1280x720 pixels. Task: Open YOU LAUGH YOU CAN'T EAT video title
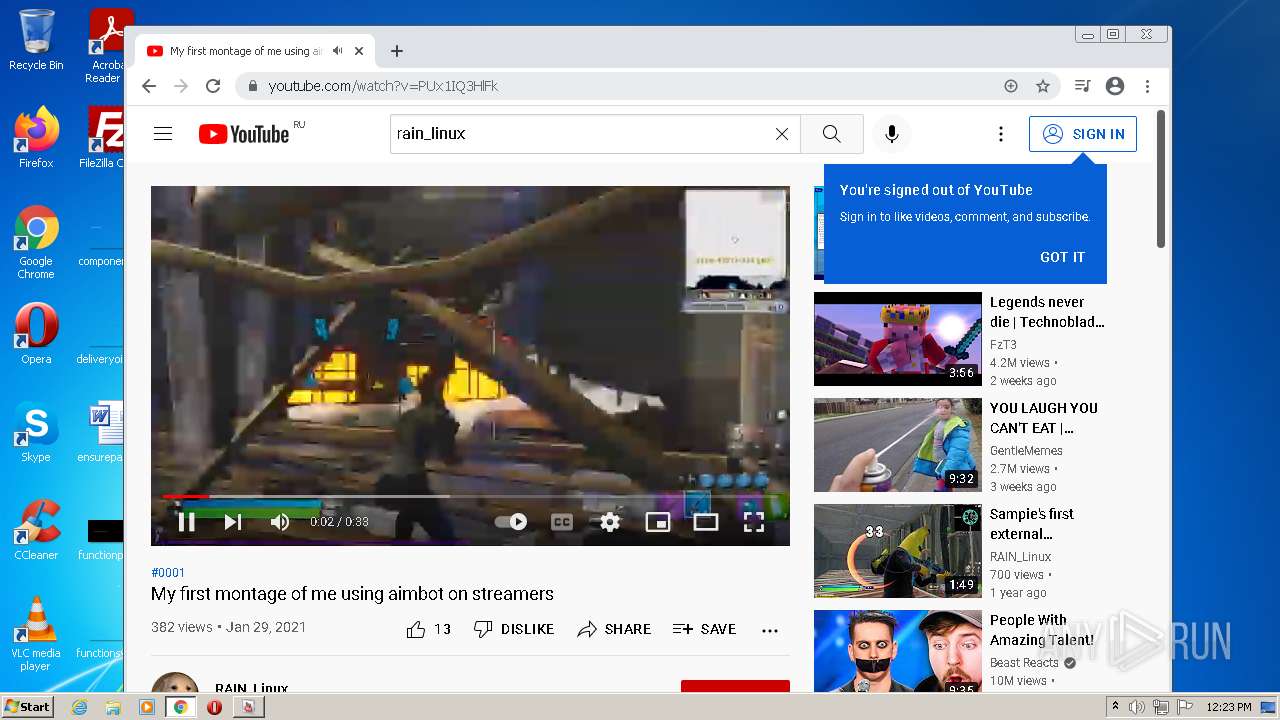pos(1044,418)
